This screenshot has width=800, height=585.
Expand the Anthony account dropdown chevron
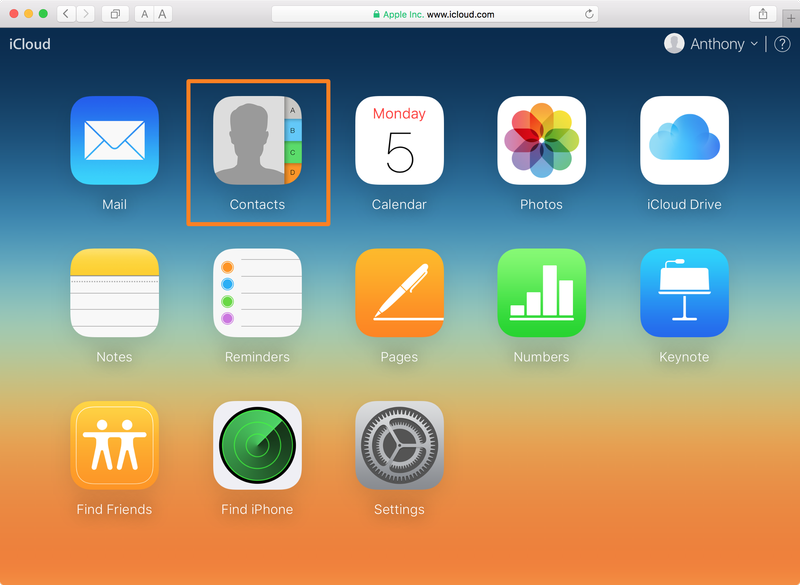754,44
